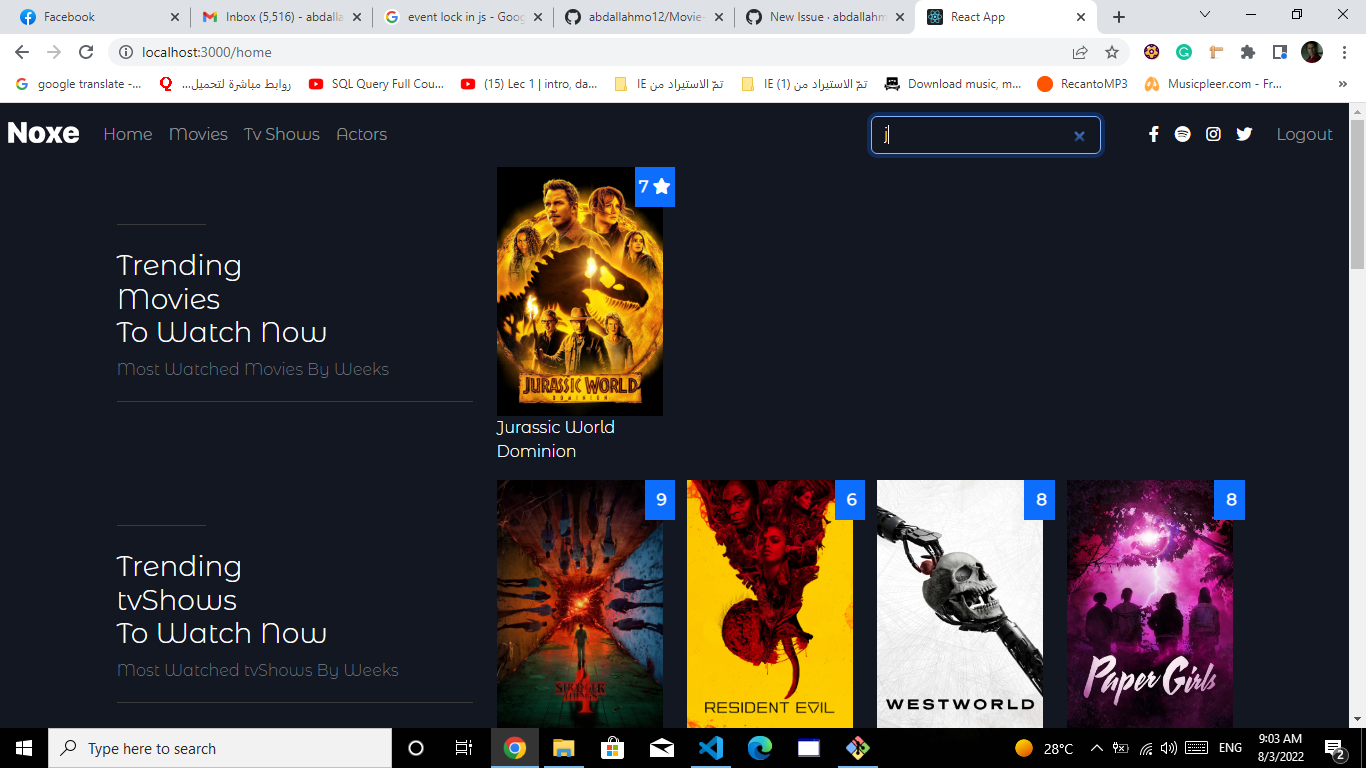
Task: Open the Tv Shows navigation item
Action: 281,133
